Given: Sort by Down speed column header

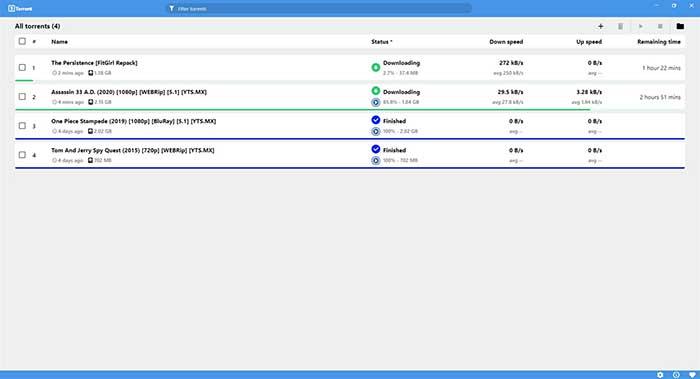Looking at the screenshot, I should (506, 42).
